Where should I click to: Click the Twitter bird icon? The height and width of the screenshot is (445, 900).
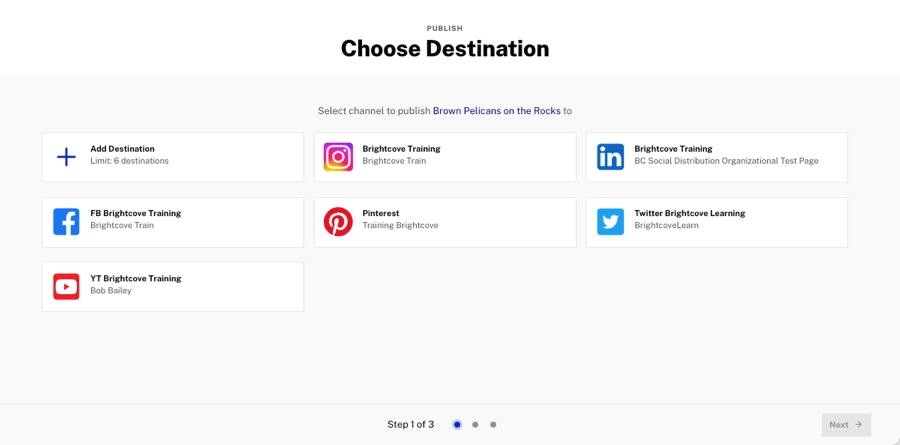click(610, 222)
